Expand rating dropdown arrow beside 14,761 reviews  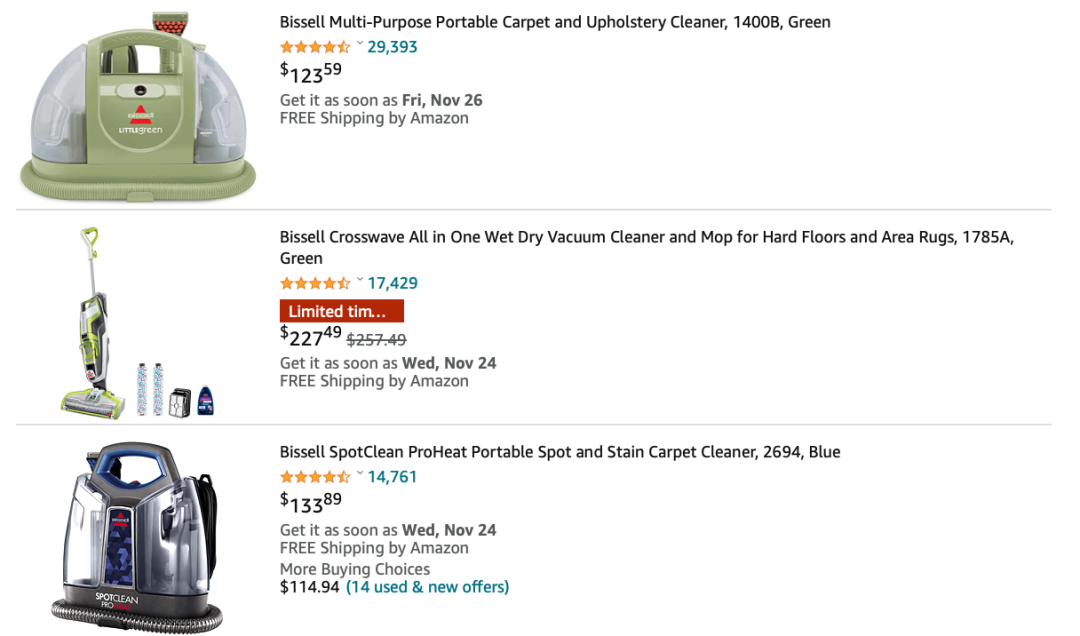tap(360, 475)
